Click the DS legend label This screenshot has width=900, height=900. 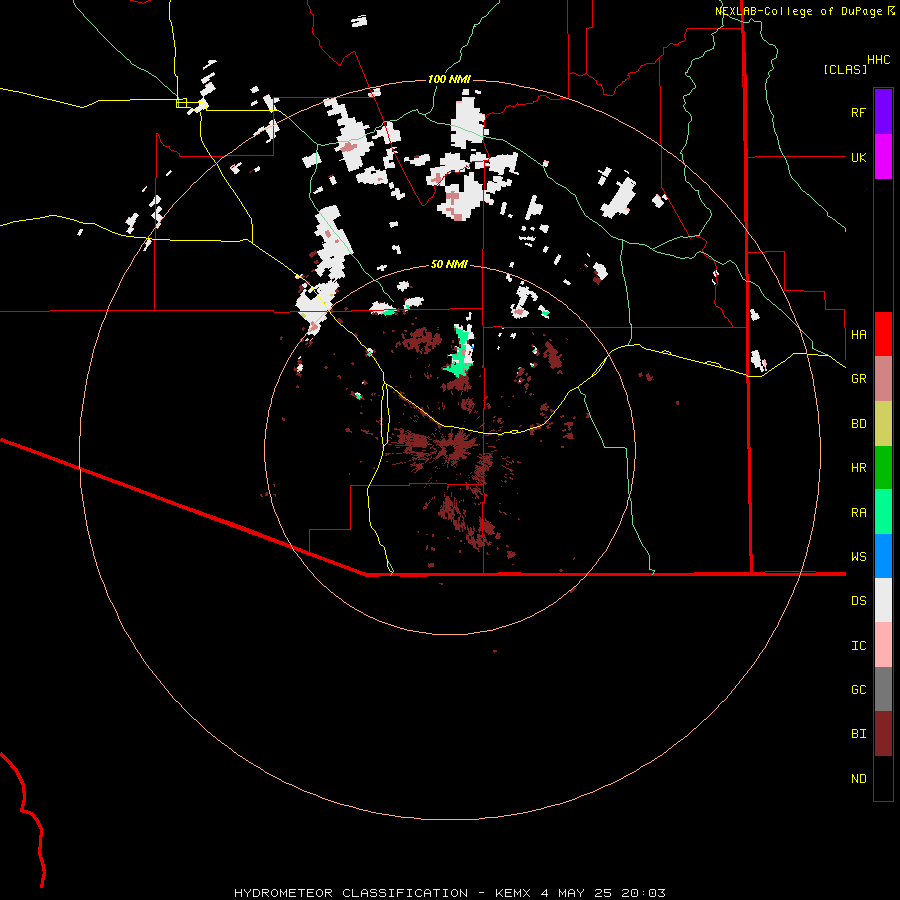point(858,601)
